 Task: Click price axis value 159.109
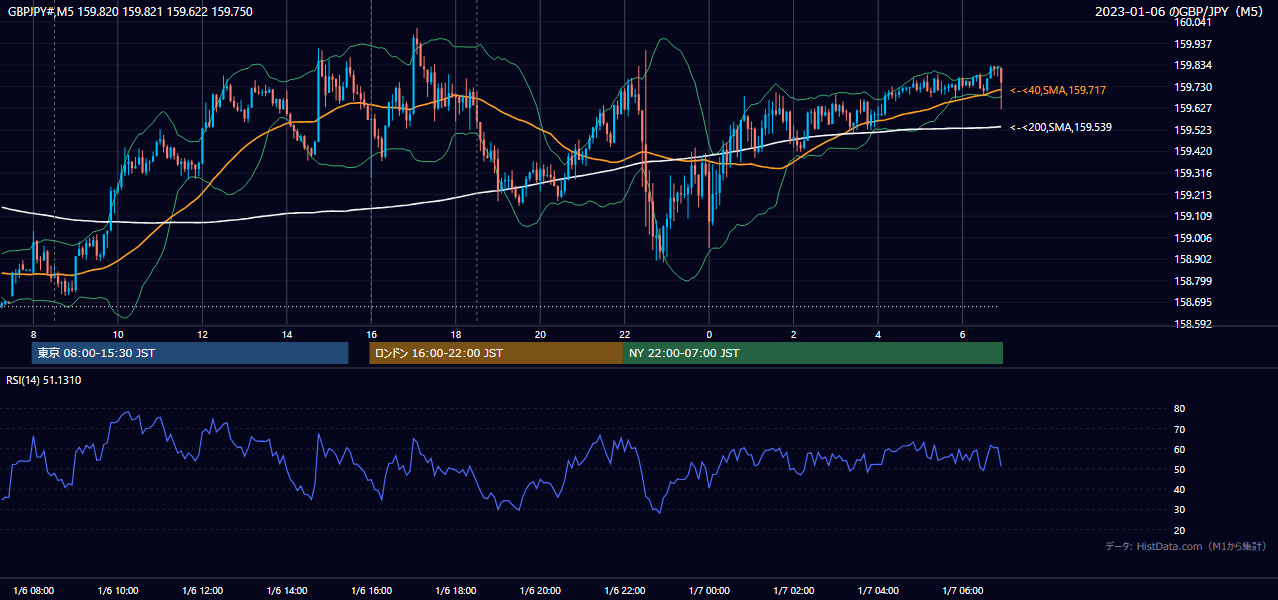[1194, 216]
